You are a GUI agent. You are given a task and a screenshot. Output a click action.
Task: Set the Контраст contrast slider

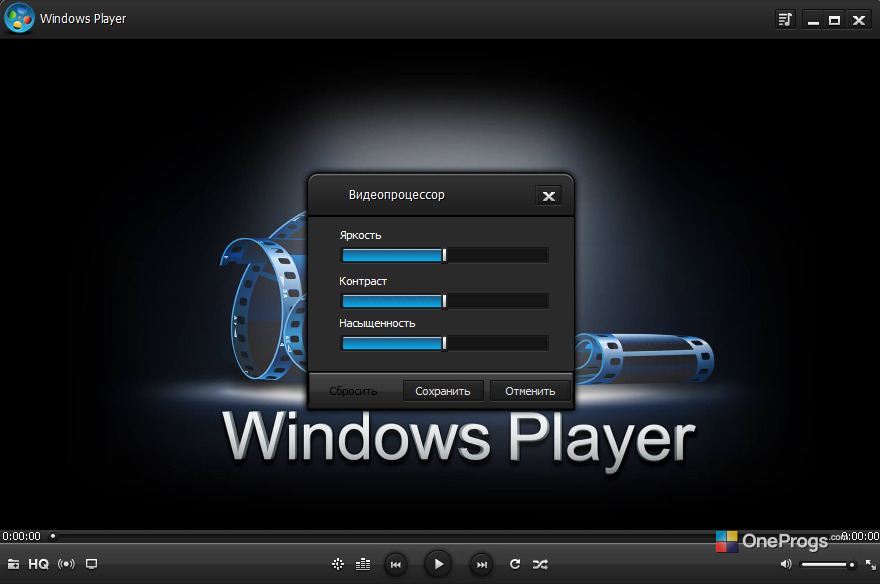tap(444, 301)
